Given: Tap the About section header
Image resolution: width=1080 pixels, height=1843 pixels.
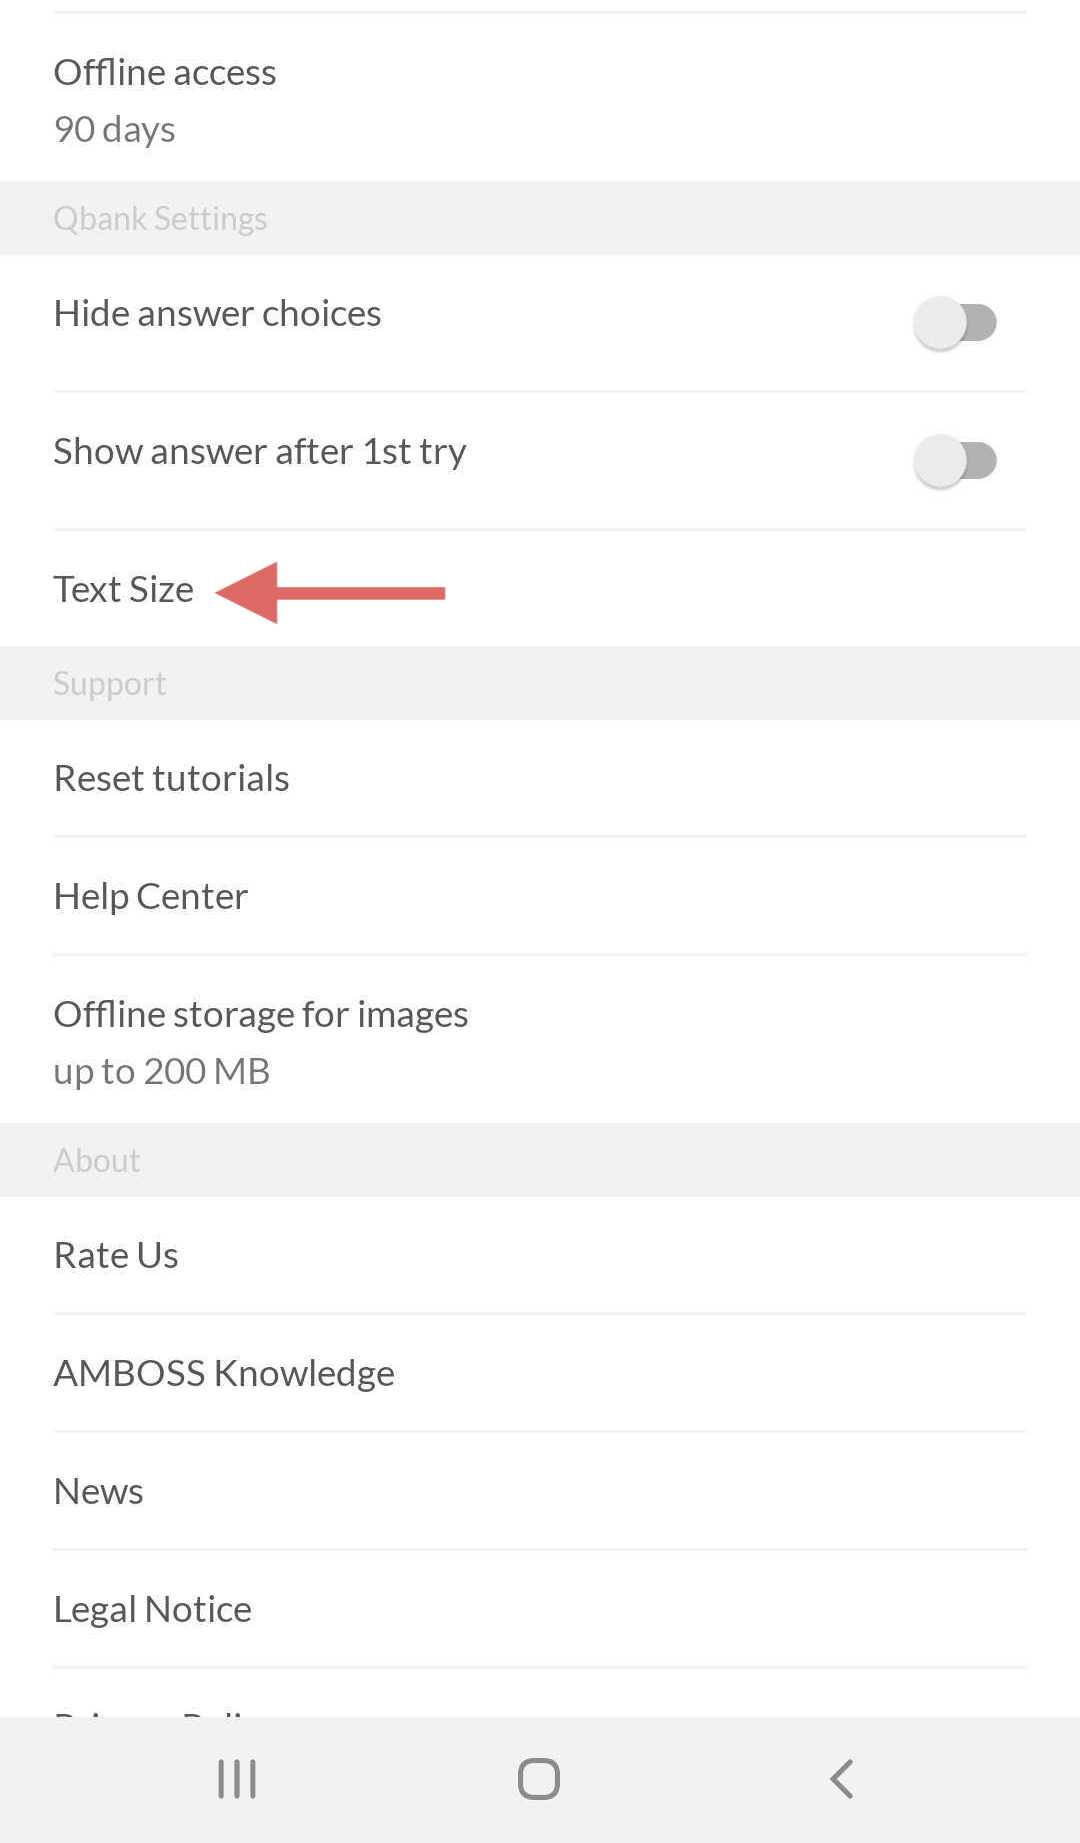Looking at the screenshot, I should 96,1160.
